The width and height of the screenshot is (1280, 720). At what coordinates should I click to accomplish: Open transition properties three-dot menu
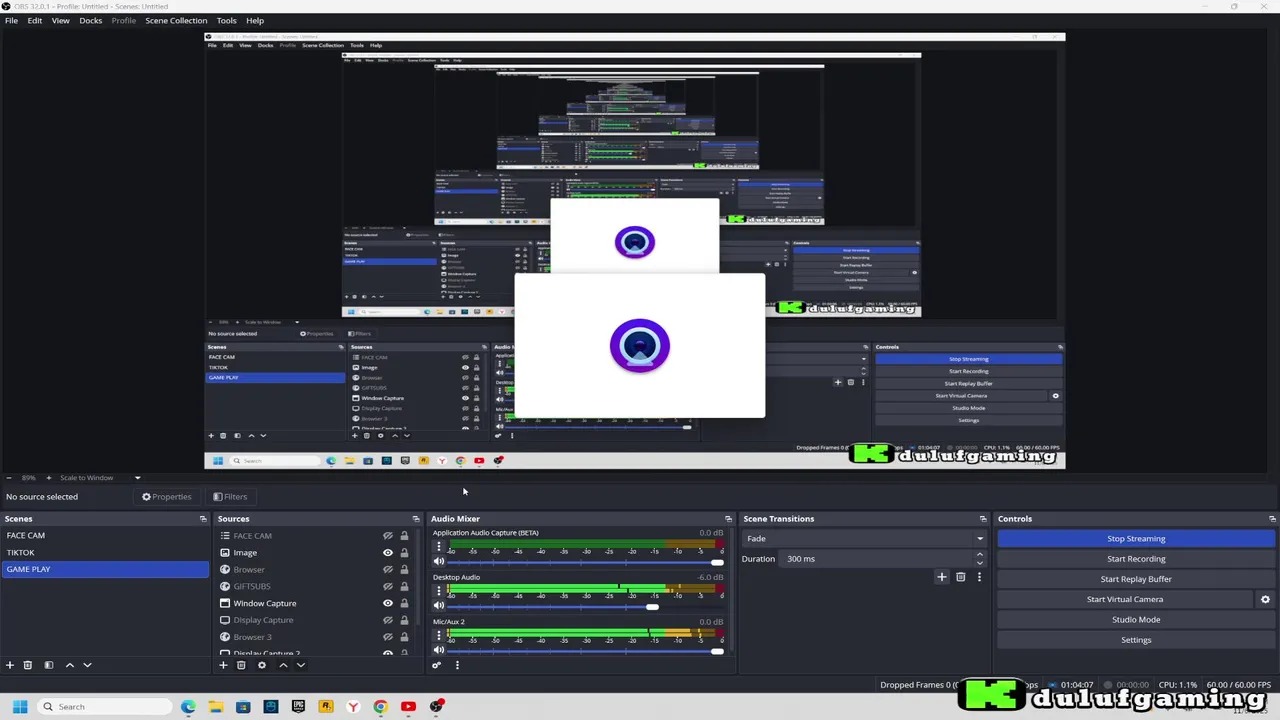coord(979,577)
